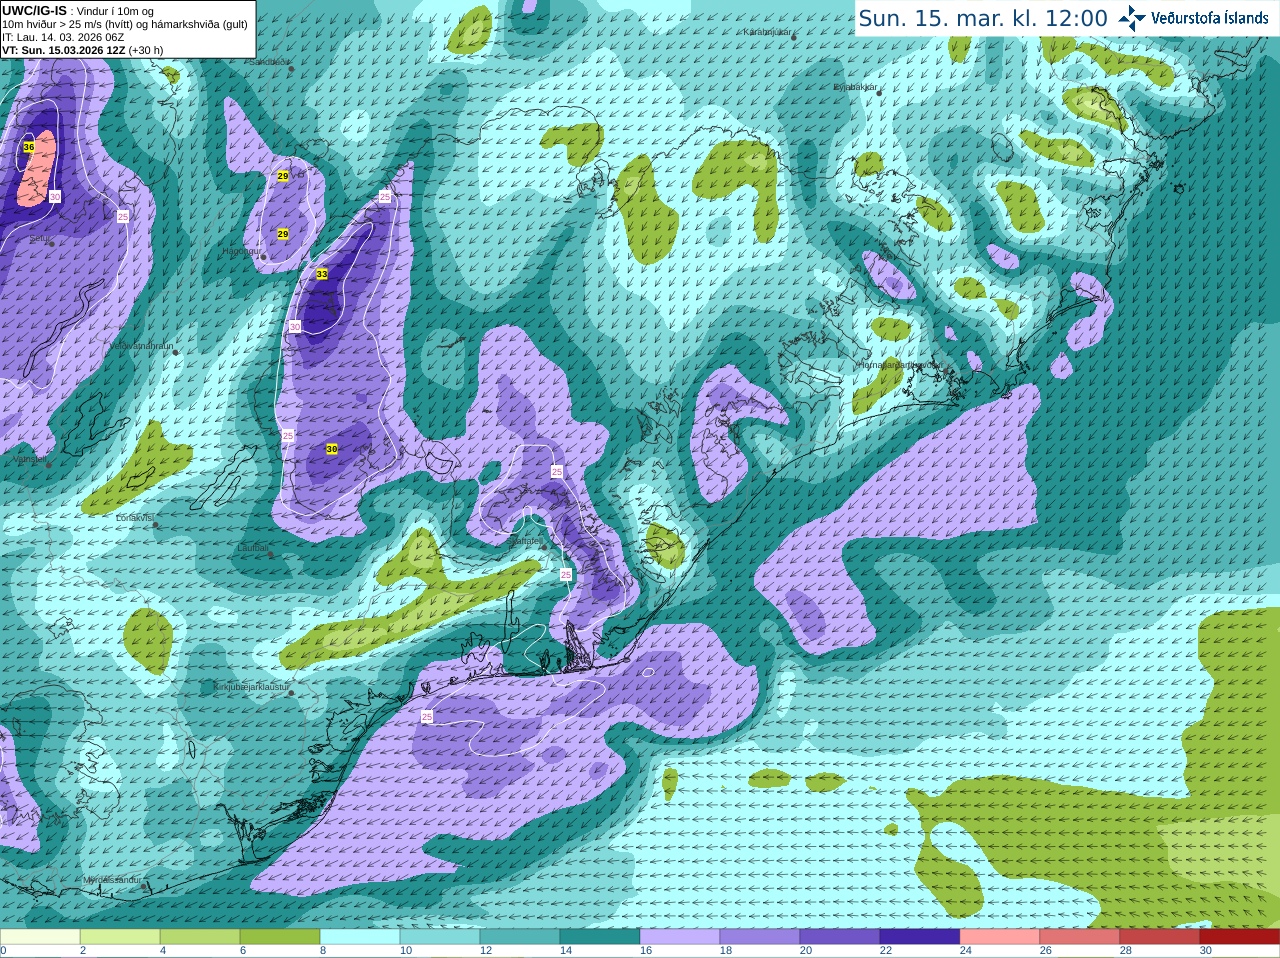Click the 26–28 m/s legend swatch

(x=1080, y=937)
